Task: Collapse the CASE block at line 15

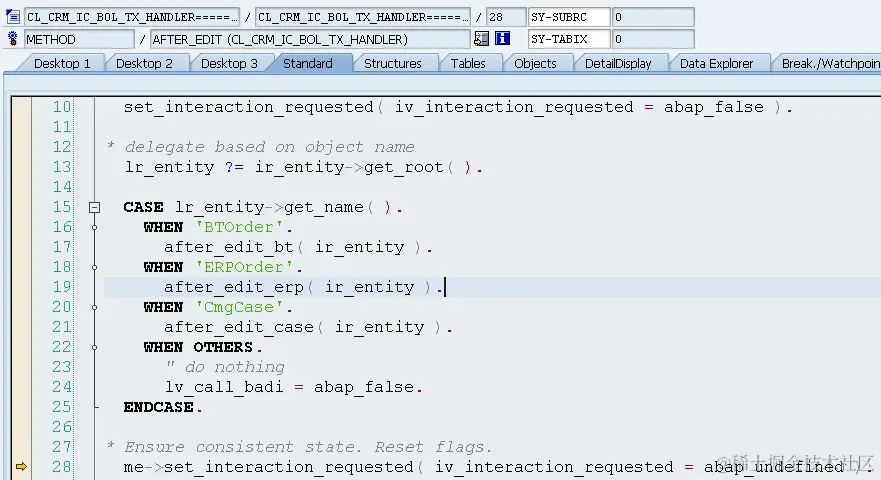Action: [x=94, y=207]
